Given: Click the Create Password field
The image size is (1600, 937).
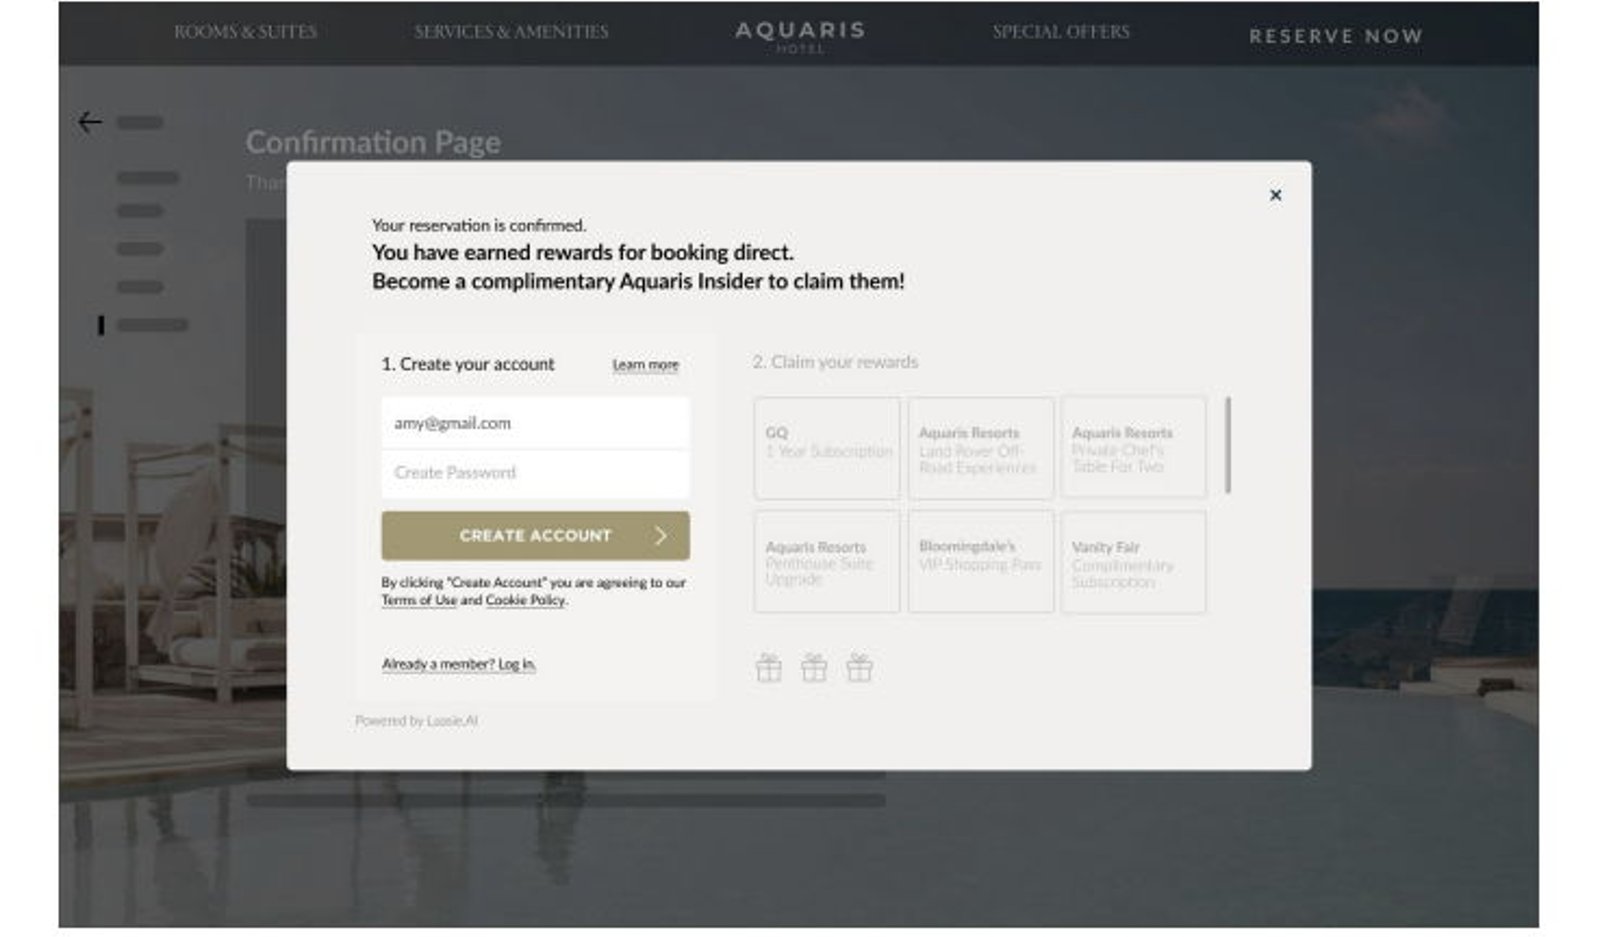Looking at the screenshot, I should 535,473.
